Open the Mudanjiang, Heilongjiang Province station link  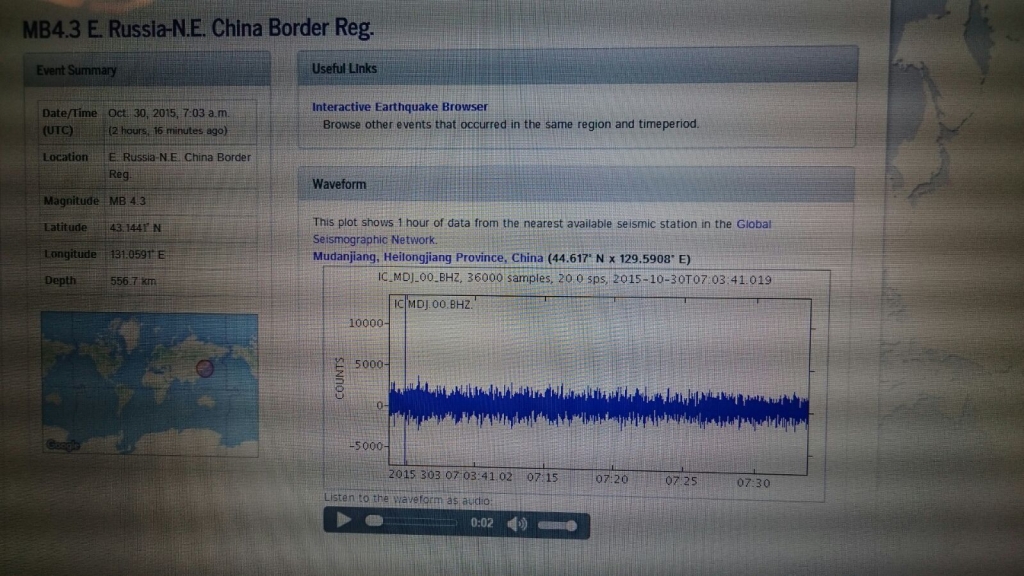[428, 256]
